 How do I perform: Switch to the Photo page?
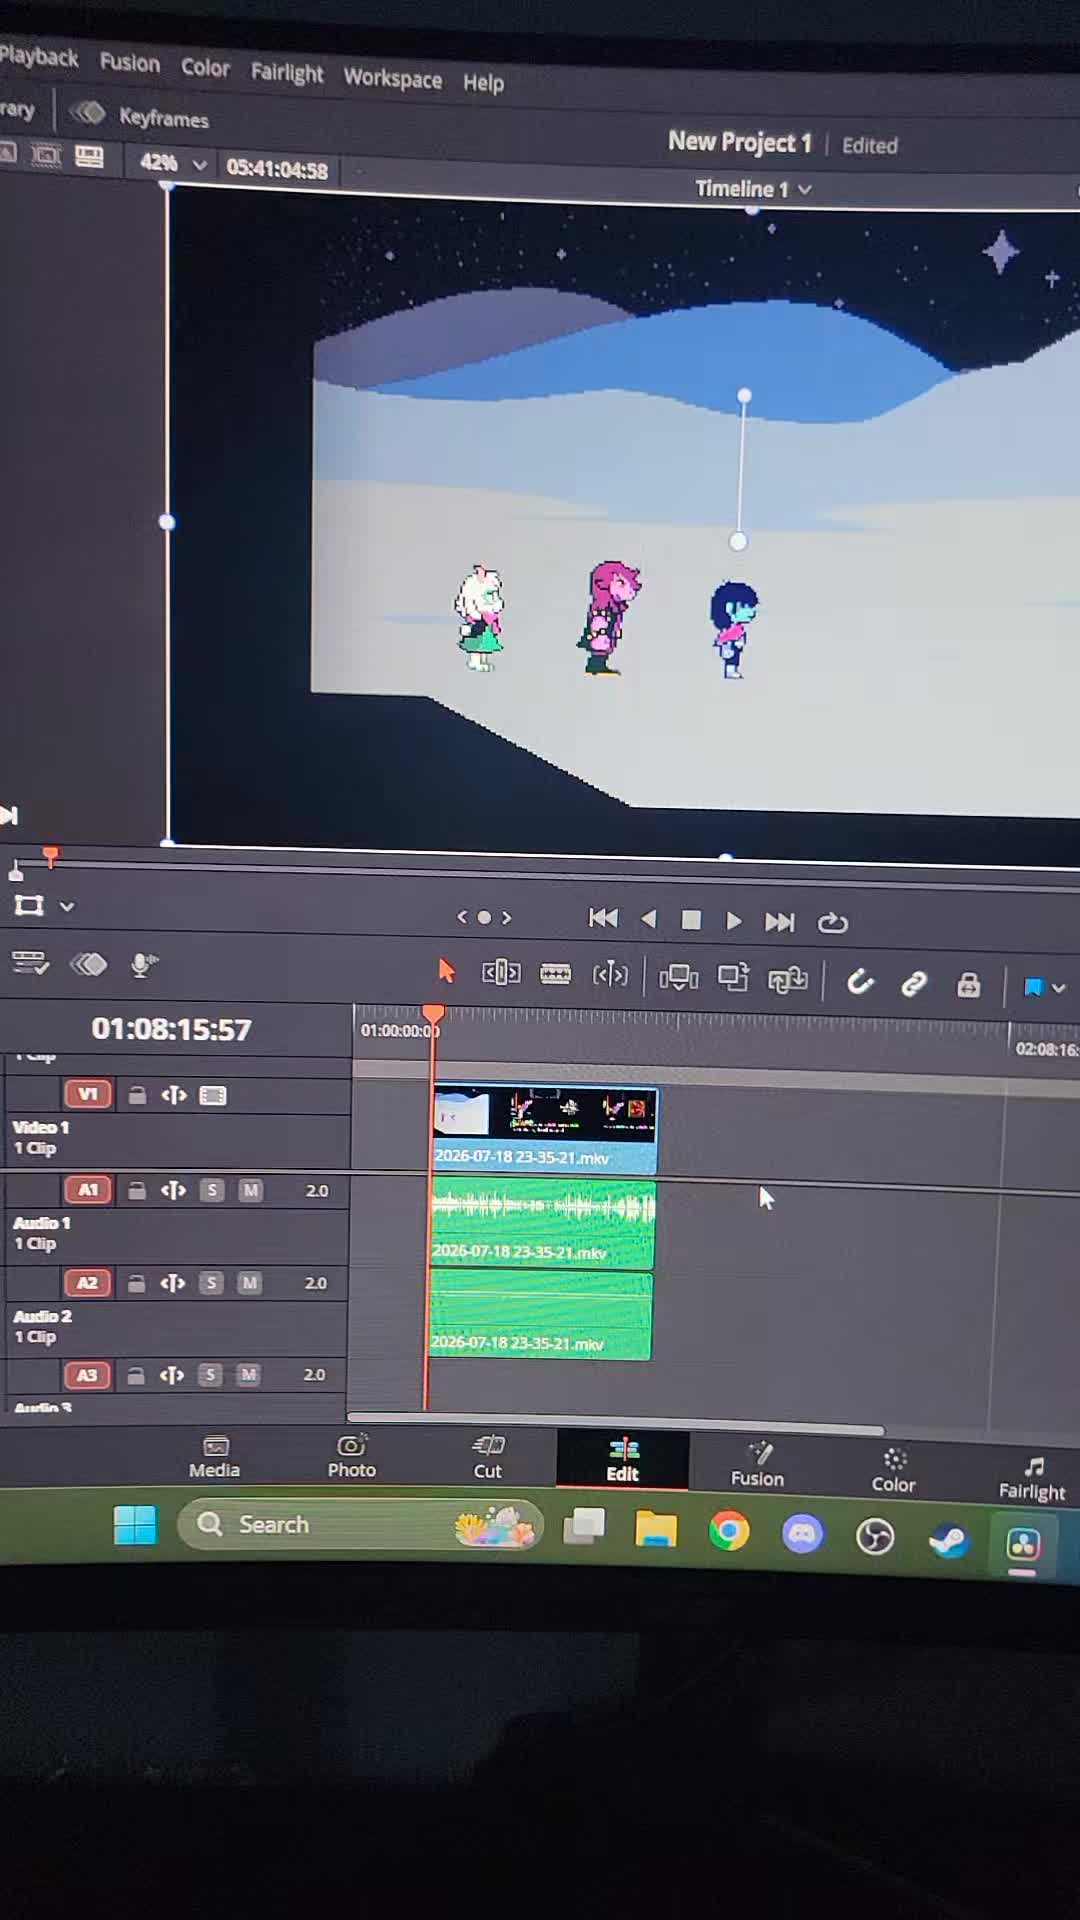pos(352,1457)
